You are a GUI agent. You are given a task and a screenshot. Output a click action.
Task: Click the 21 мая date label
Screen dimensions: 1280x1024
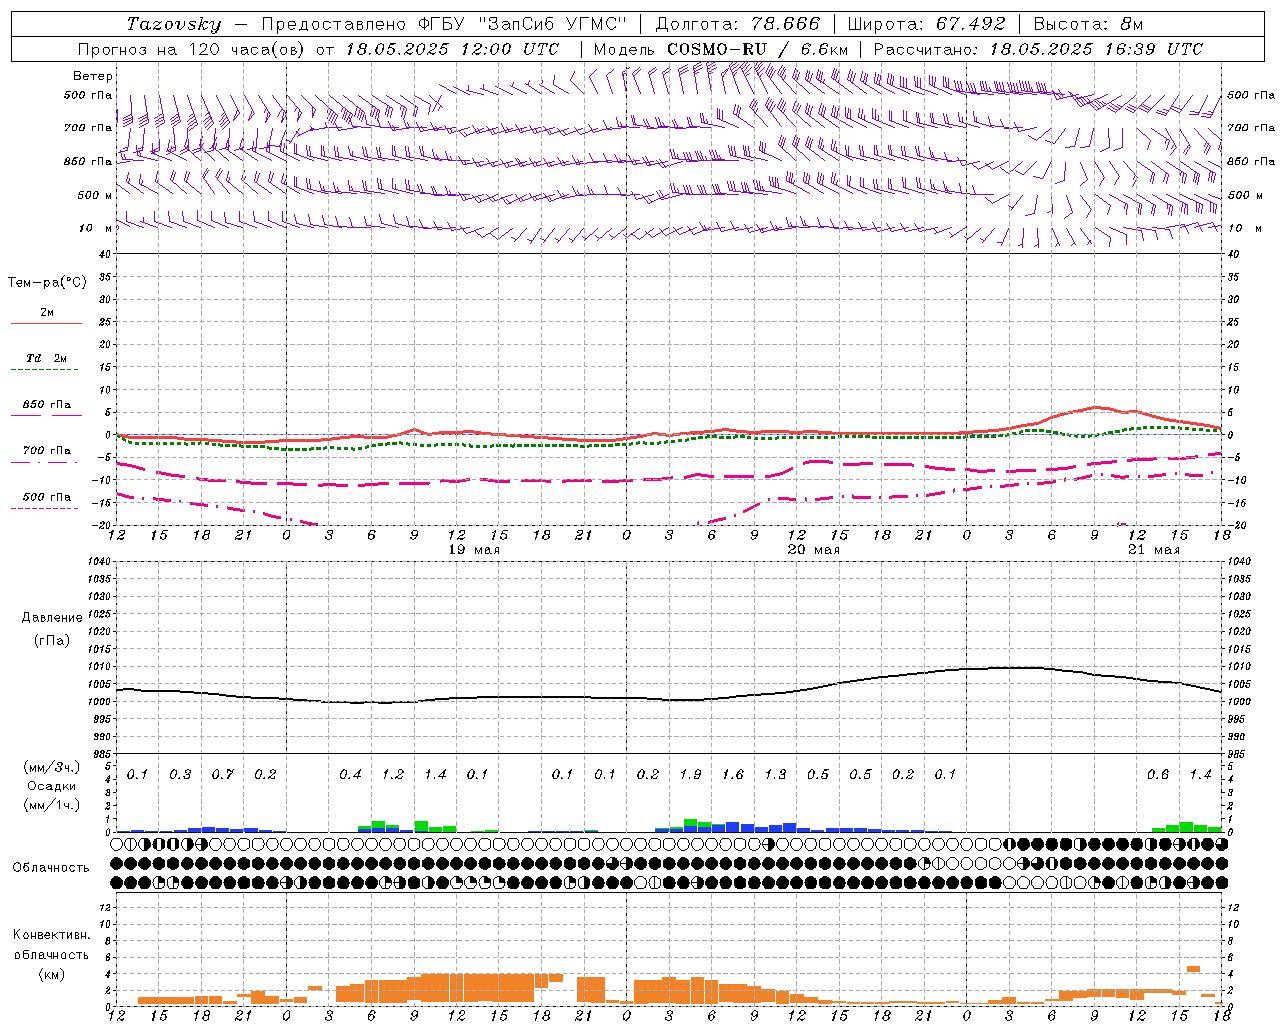(1154, 550)
